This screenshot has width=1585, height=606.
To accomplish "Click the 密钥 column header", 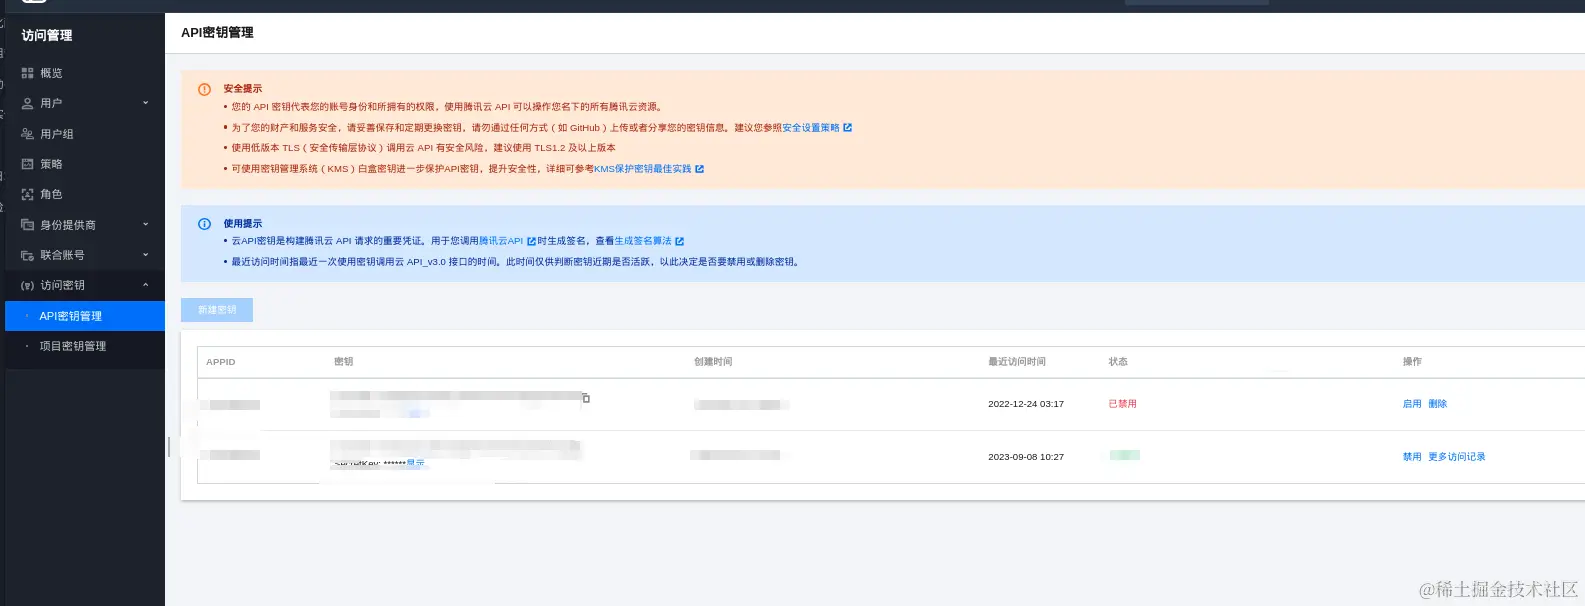I will pyautogui.click(x=344, y=362).
